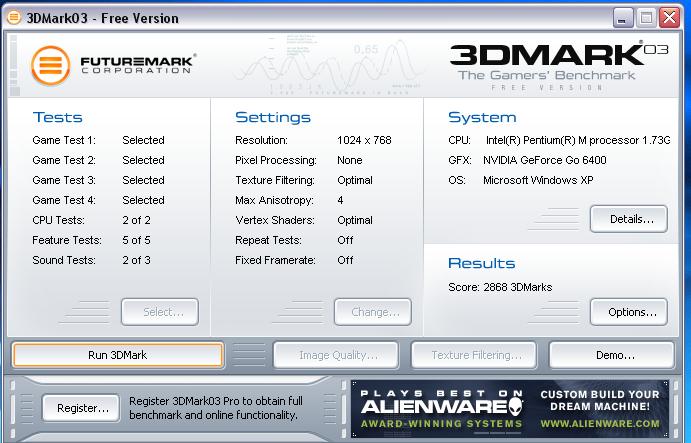Minimize the 3DMark03 window
Viewport: 691px width, 443px height.
click(x=622, y=18)
